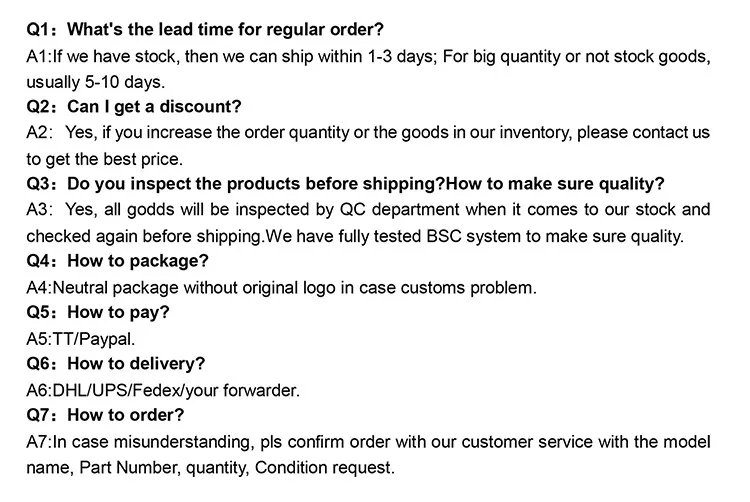
Task: Select the Q3 product inspection question heading
Action: (x=345, y=184)
